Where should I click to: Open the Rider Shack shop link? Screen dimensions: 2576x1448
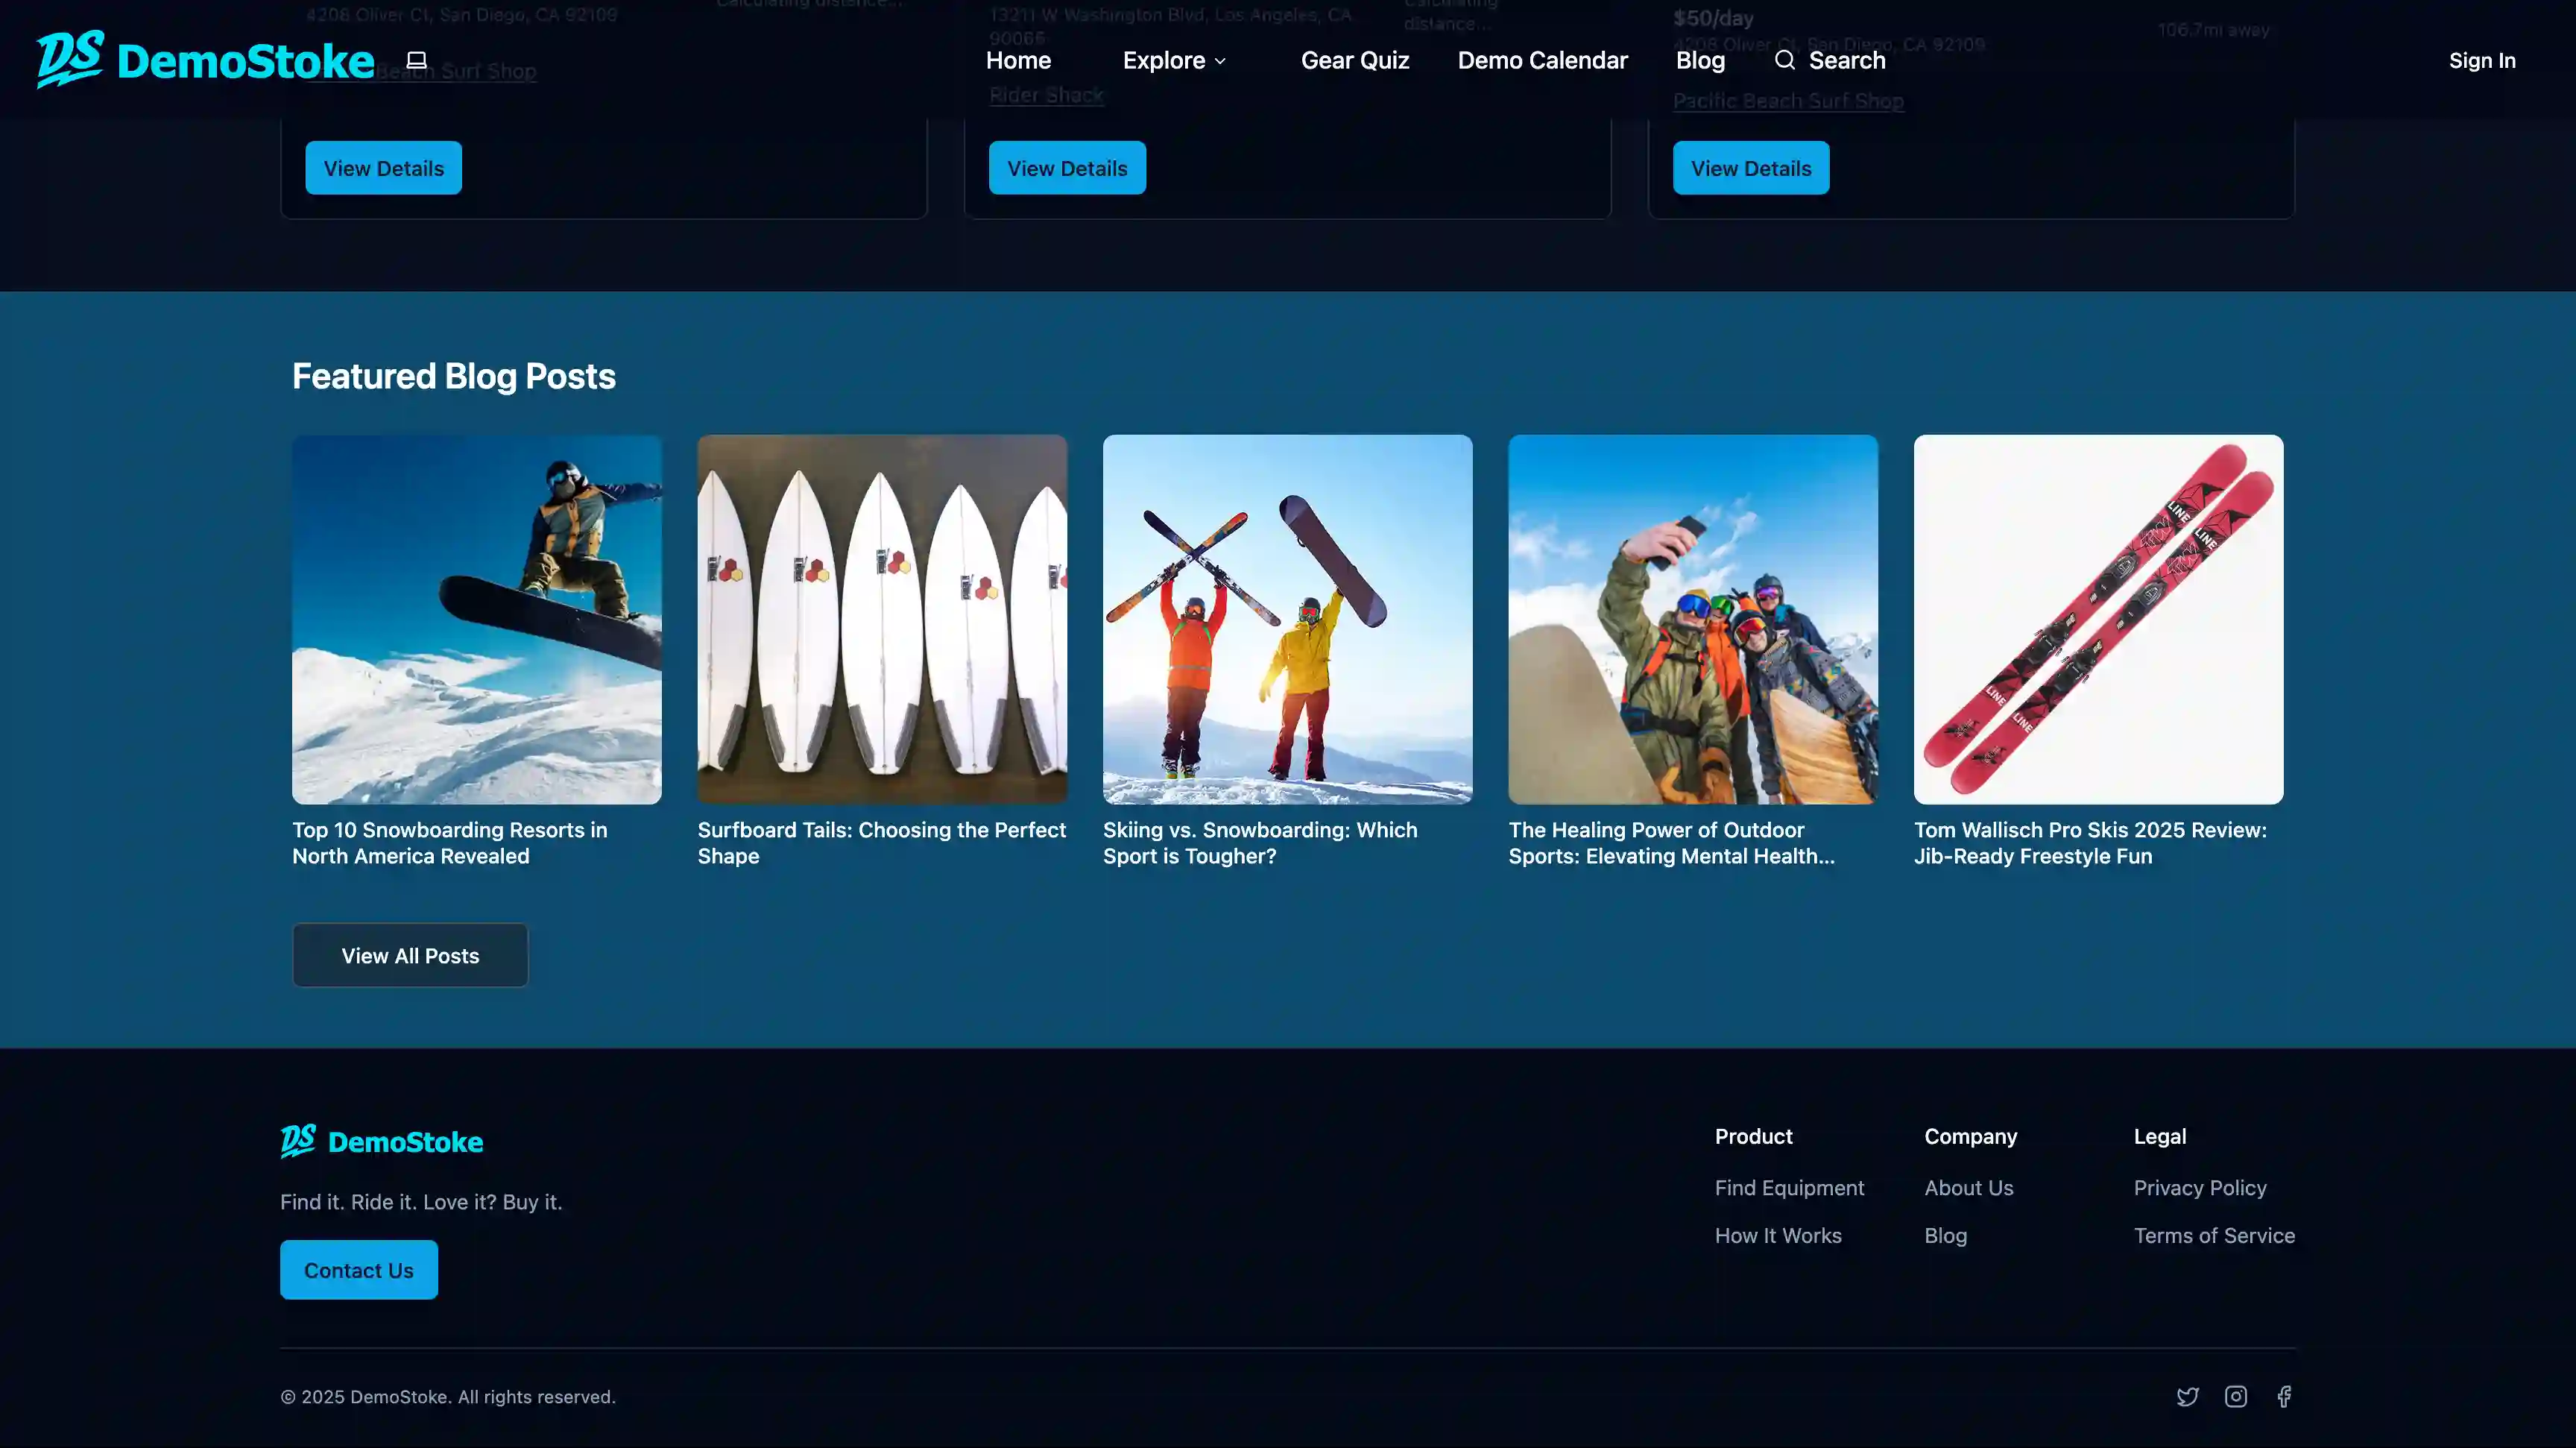pos(1046,94)
